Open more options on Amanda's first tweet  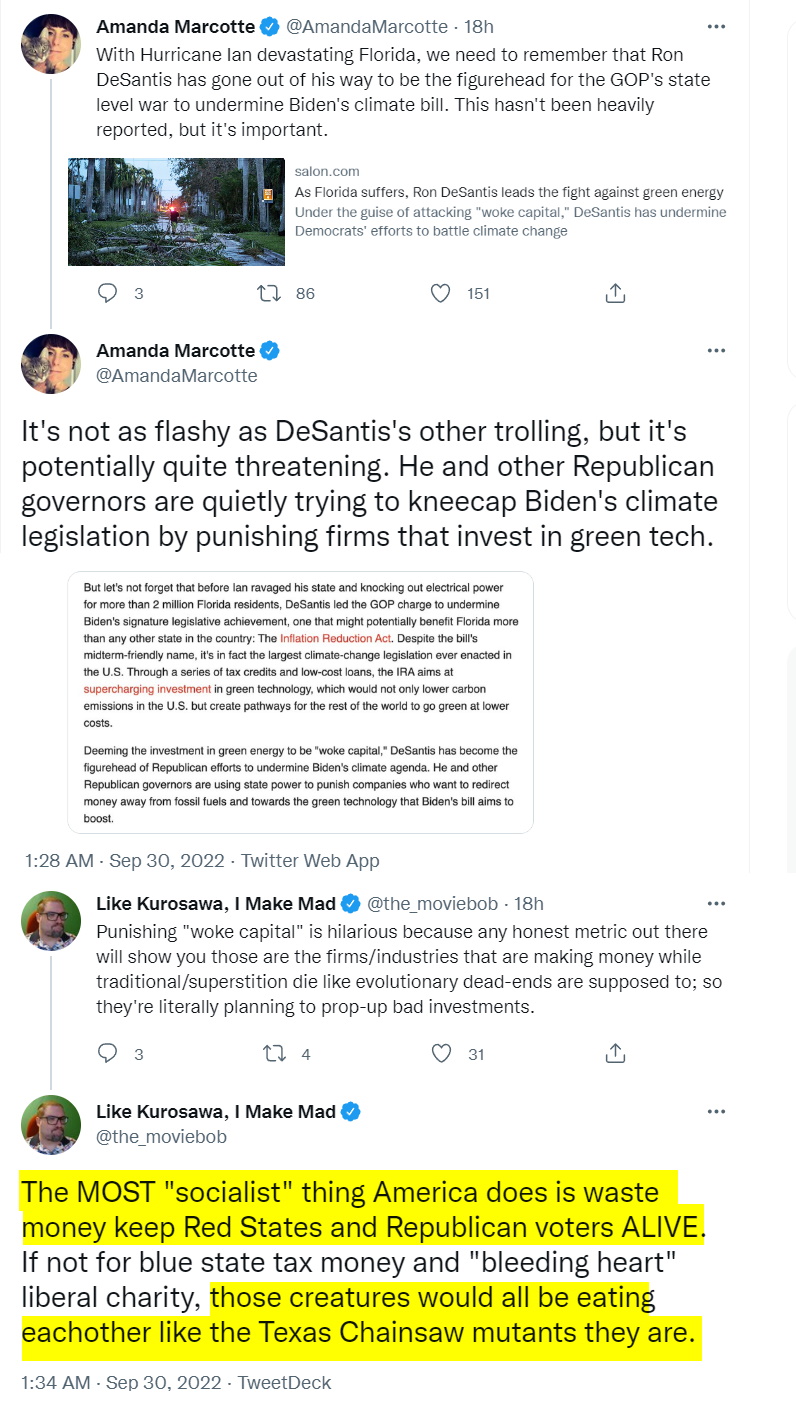pyautogui.click(x=716, y=26)
